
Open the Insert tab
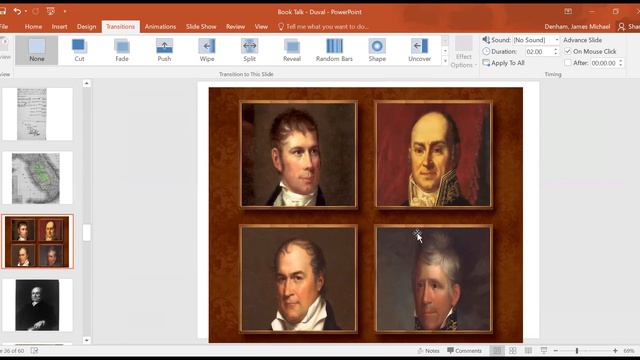click(60, 27)
